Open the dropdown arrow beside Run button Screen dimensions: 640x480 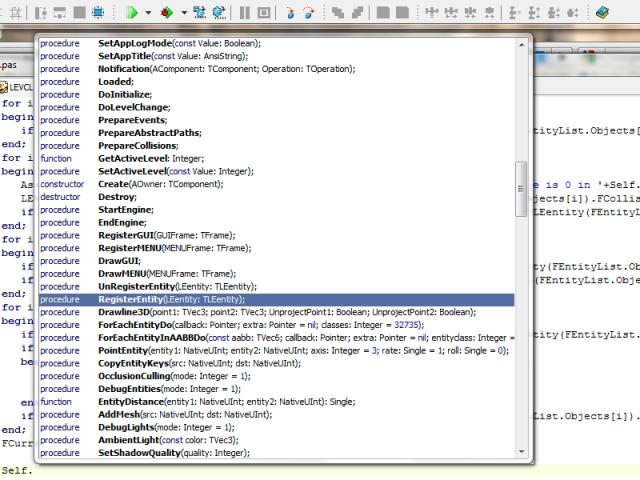[148, 13]
